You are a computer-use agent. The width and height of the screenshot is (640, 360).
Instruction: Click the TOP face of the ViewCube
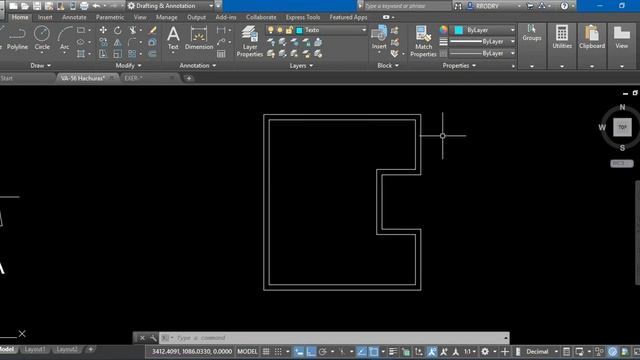[x=622, y=127]
